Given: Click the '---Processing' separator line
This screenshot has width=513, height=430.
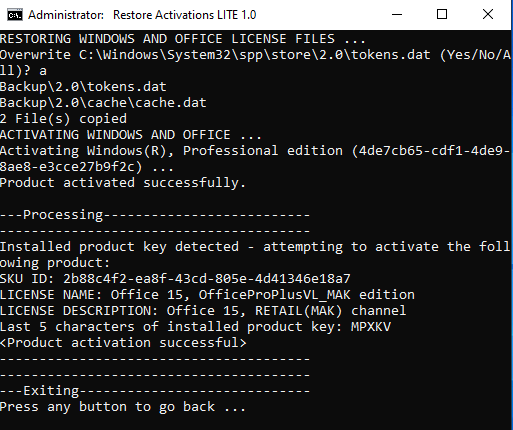Looking at the screenshot, I should (x=155, y=215).
